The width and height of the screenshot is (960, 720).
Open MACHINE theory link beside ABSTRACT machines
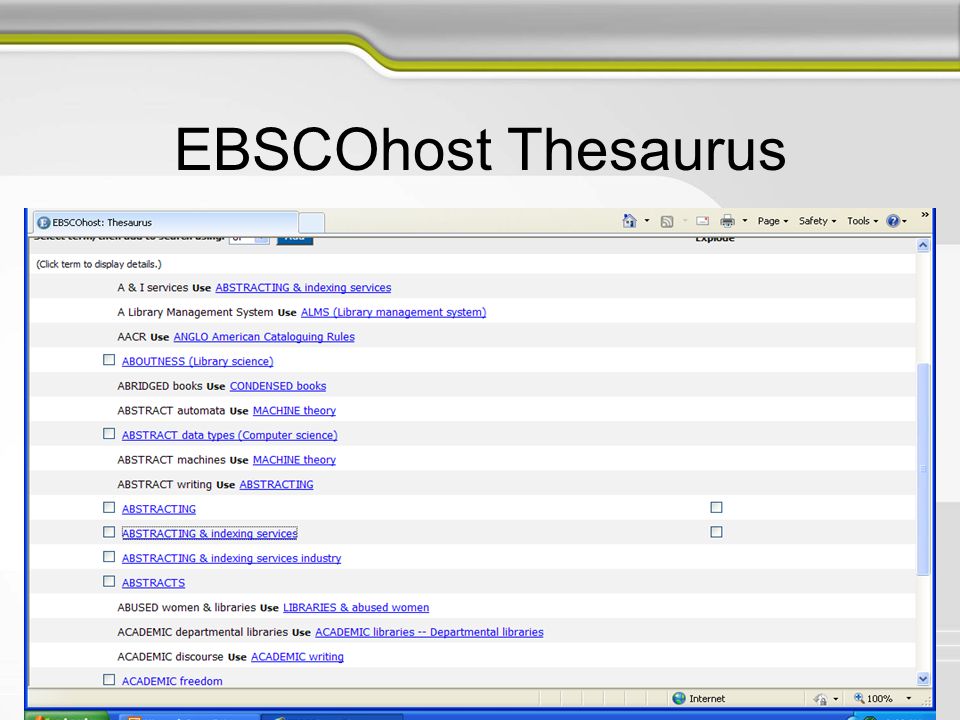pos(294,460)
